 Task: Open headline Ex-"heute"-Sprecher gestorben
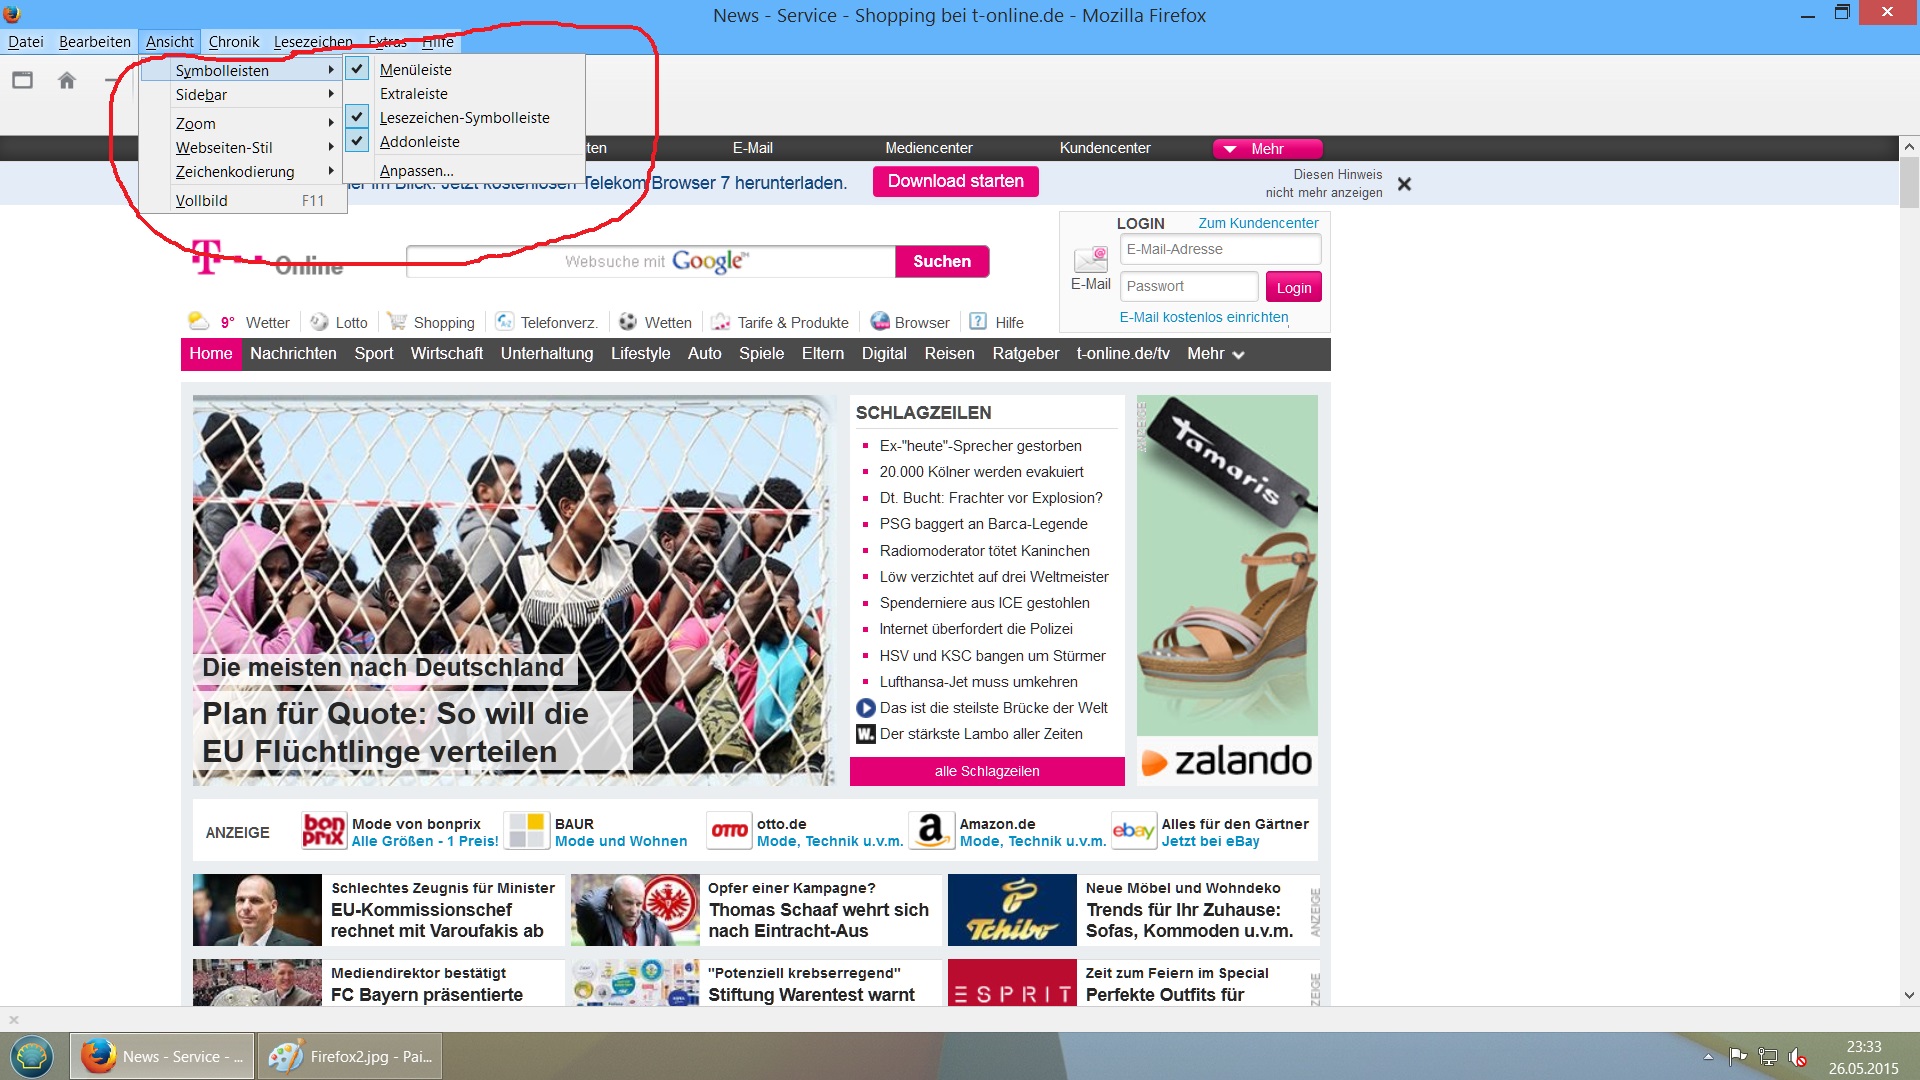point(980,446)
